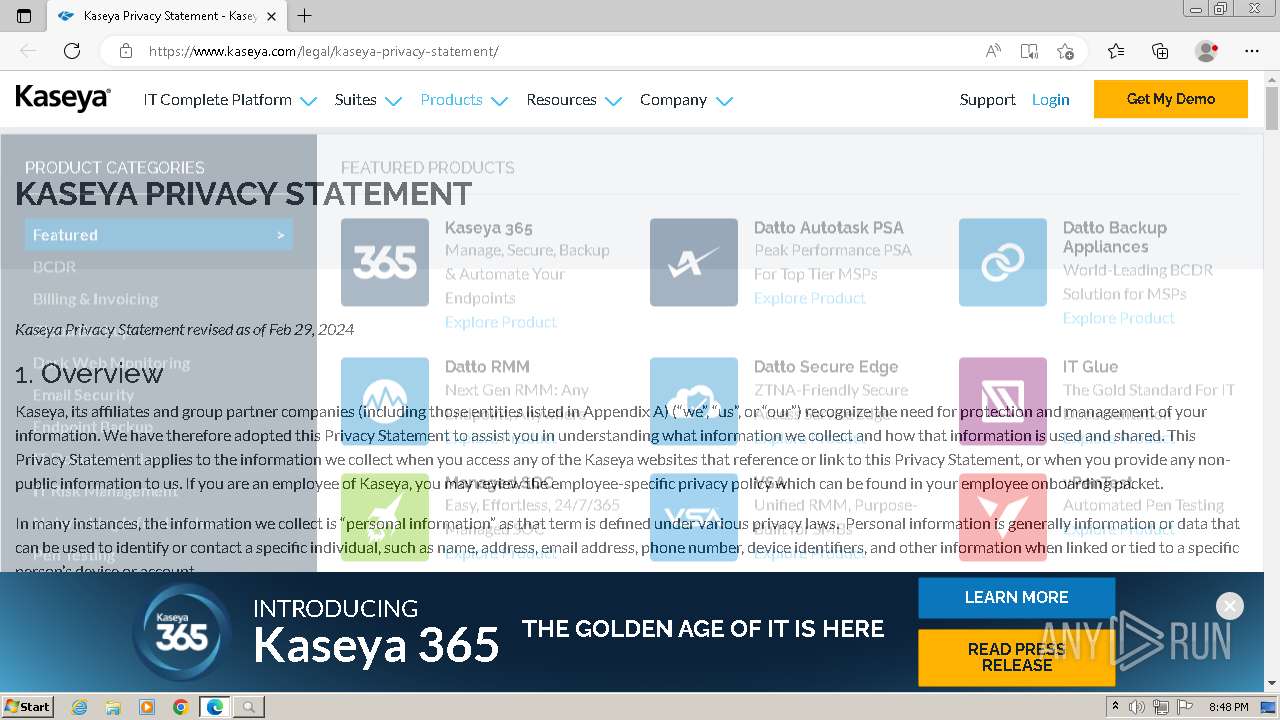This screenshot has width=1280, height=720.
Task: Click the Kaseya 365 product tile icon
Action: 385,262
